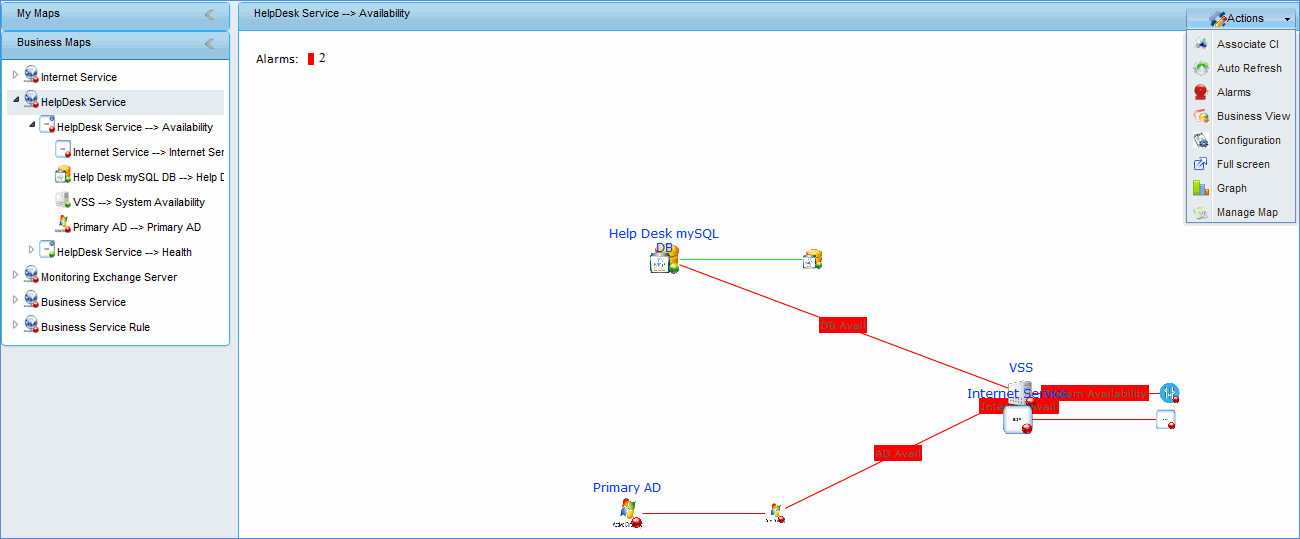Expand the Business Service tree node
Viewport: 1300px width, 539px height.
(x=15, y=301)
